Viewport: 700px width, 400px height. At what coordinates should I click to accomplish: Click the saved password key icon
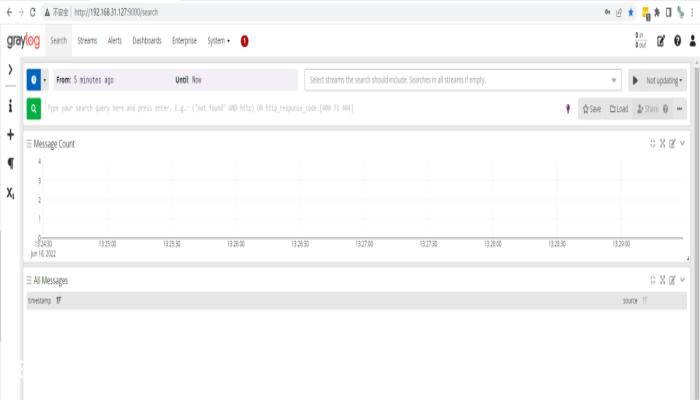[607, 12]
